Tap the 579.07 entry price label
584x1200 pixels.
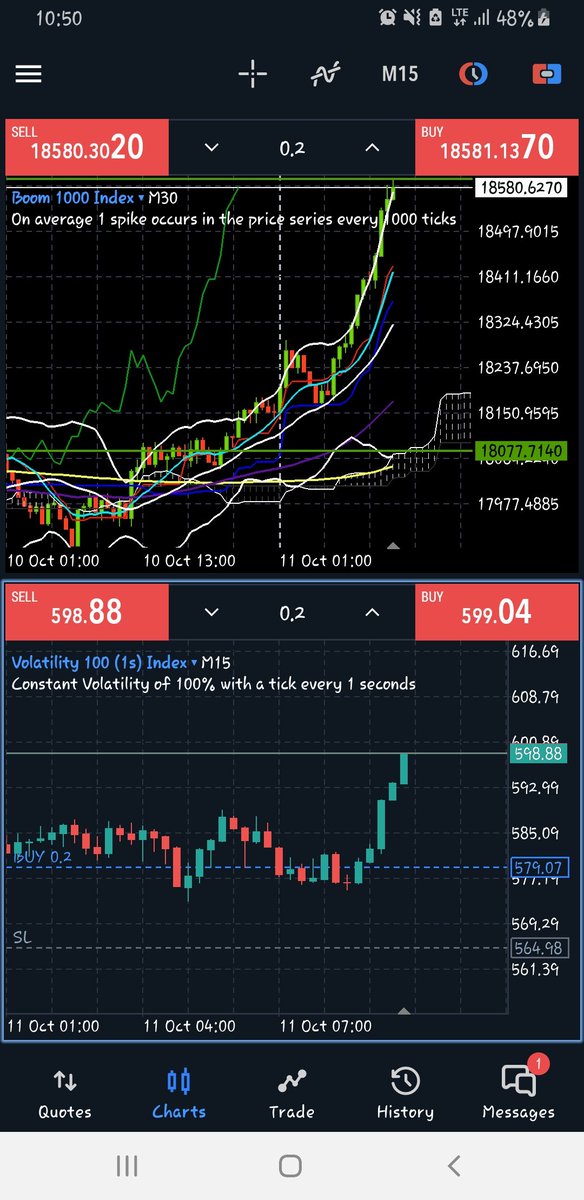coord(539,867)
